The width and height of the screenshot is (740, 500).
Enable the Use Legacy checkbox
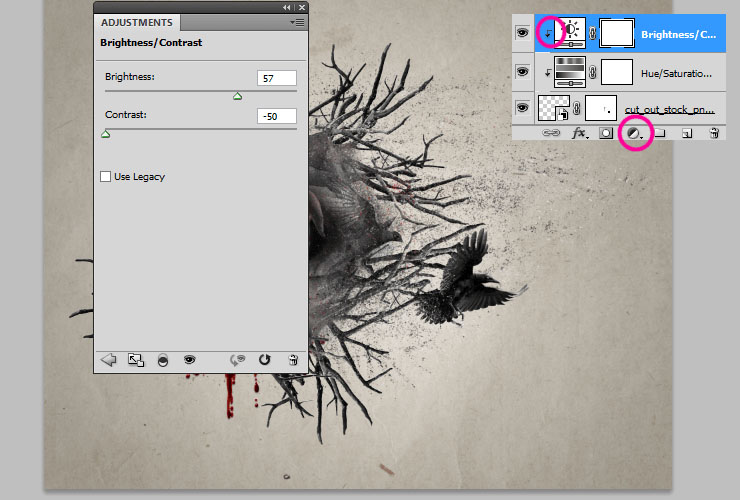tap(106, 177)
